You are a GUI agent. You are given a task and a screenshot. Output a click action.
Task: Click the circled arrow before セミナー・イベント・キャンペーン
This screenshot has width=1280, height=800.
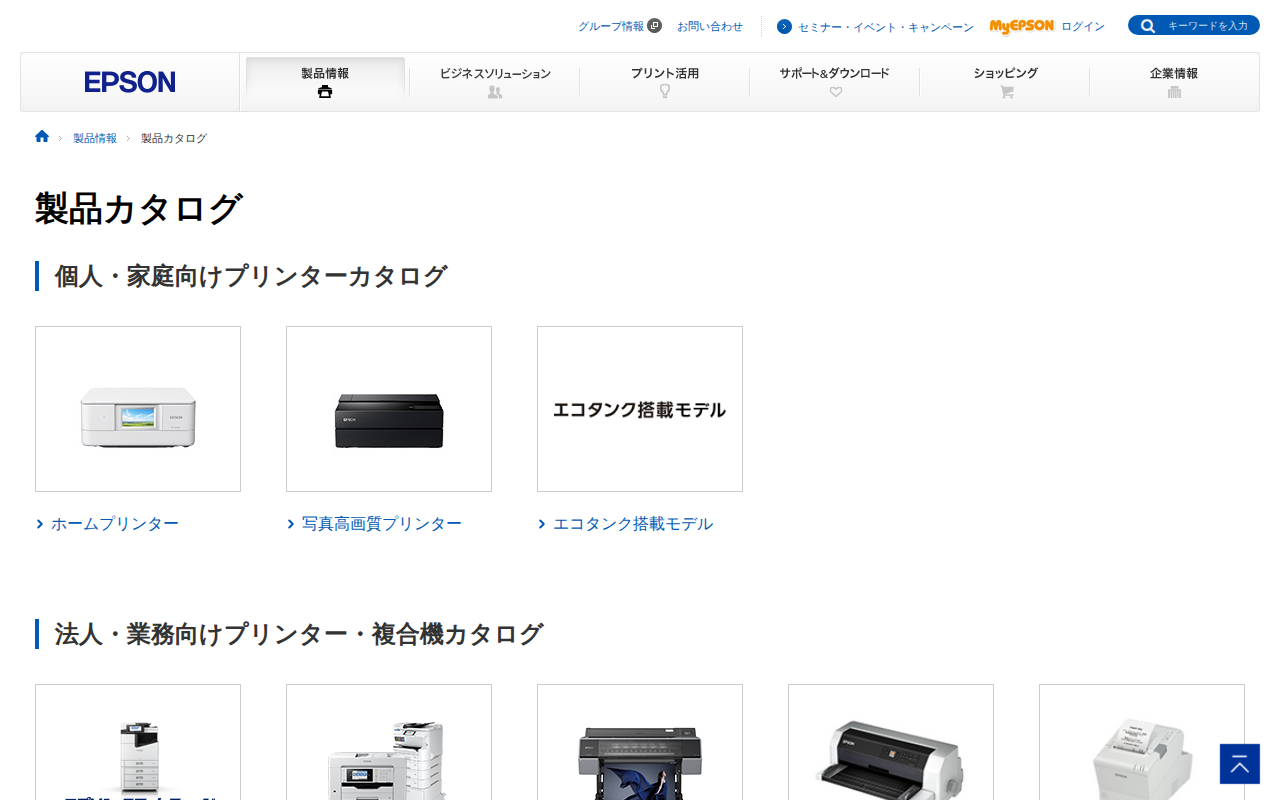784,27
